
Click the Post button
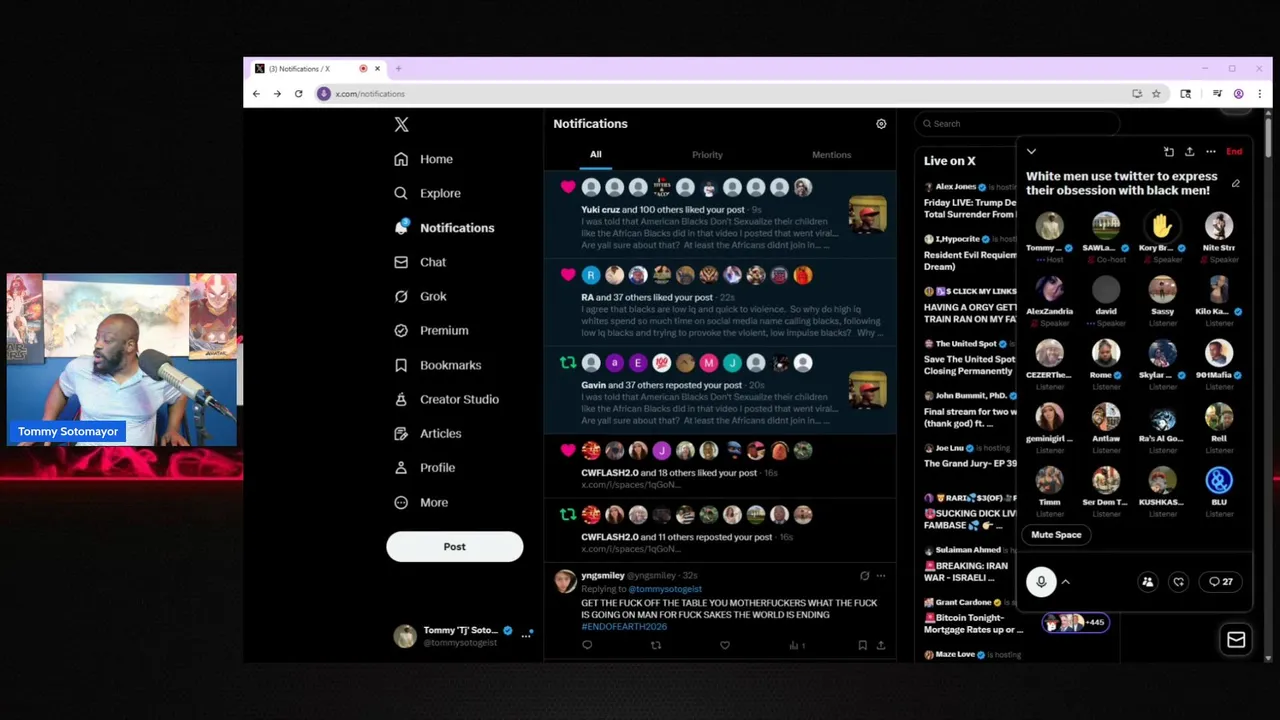[455, 547]
